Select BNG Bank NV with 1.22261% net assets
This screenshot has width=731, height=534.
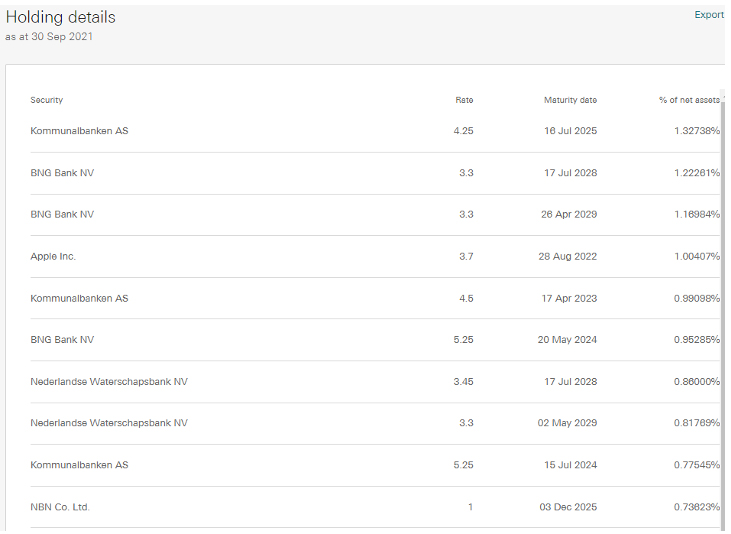62,173
